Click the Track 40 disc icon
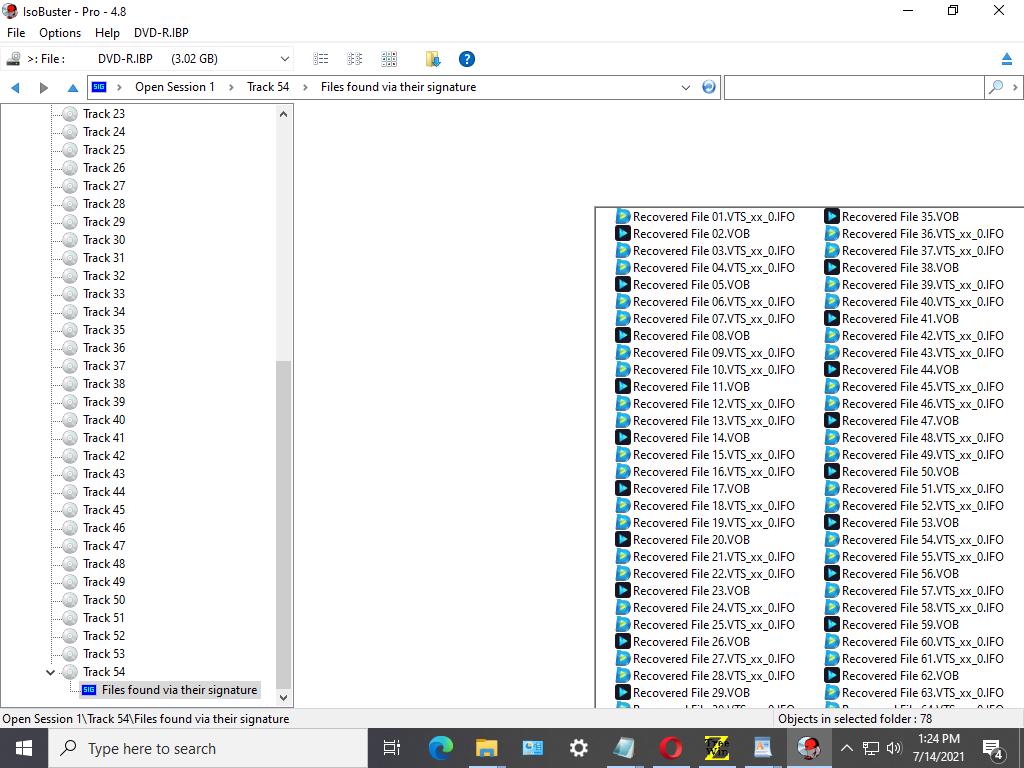Image resolution: width=1024 pixels, height=768 pixels. tap(70, 420)
